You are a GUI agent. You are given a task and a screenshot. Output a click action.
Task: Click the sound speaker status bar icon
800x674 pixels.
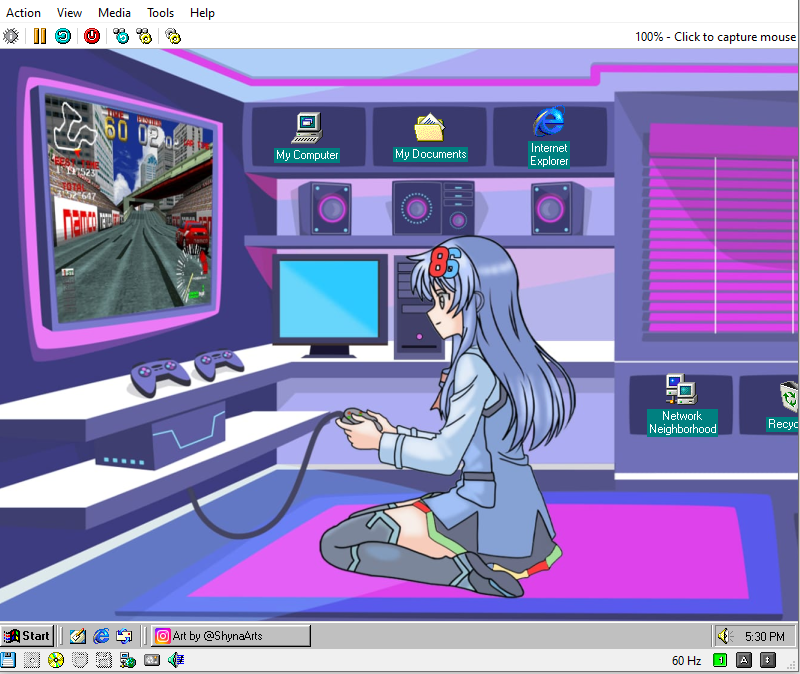click(x=176, y=660)
